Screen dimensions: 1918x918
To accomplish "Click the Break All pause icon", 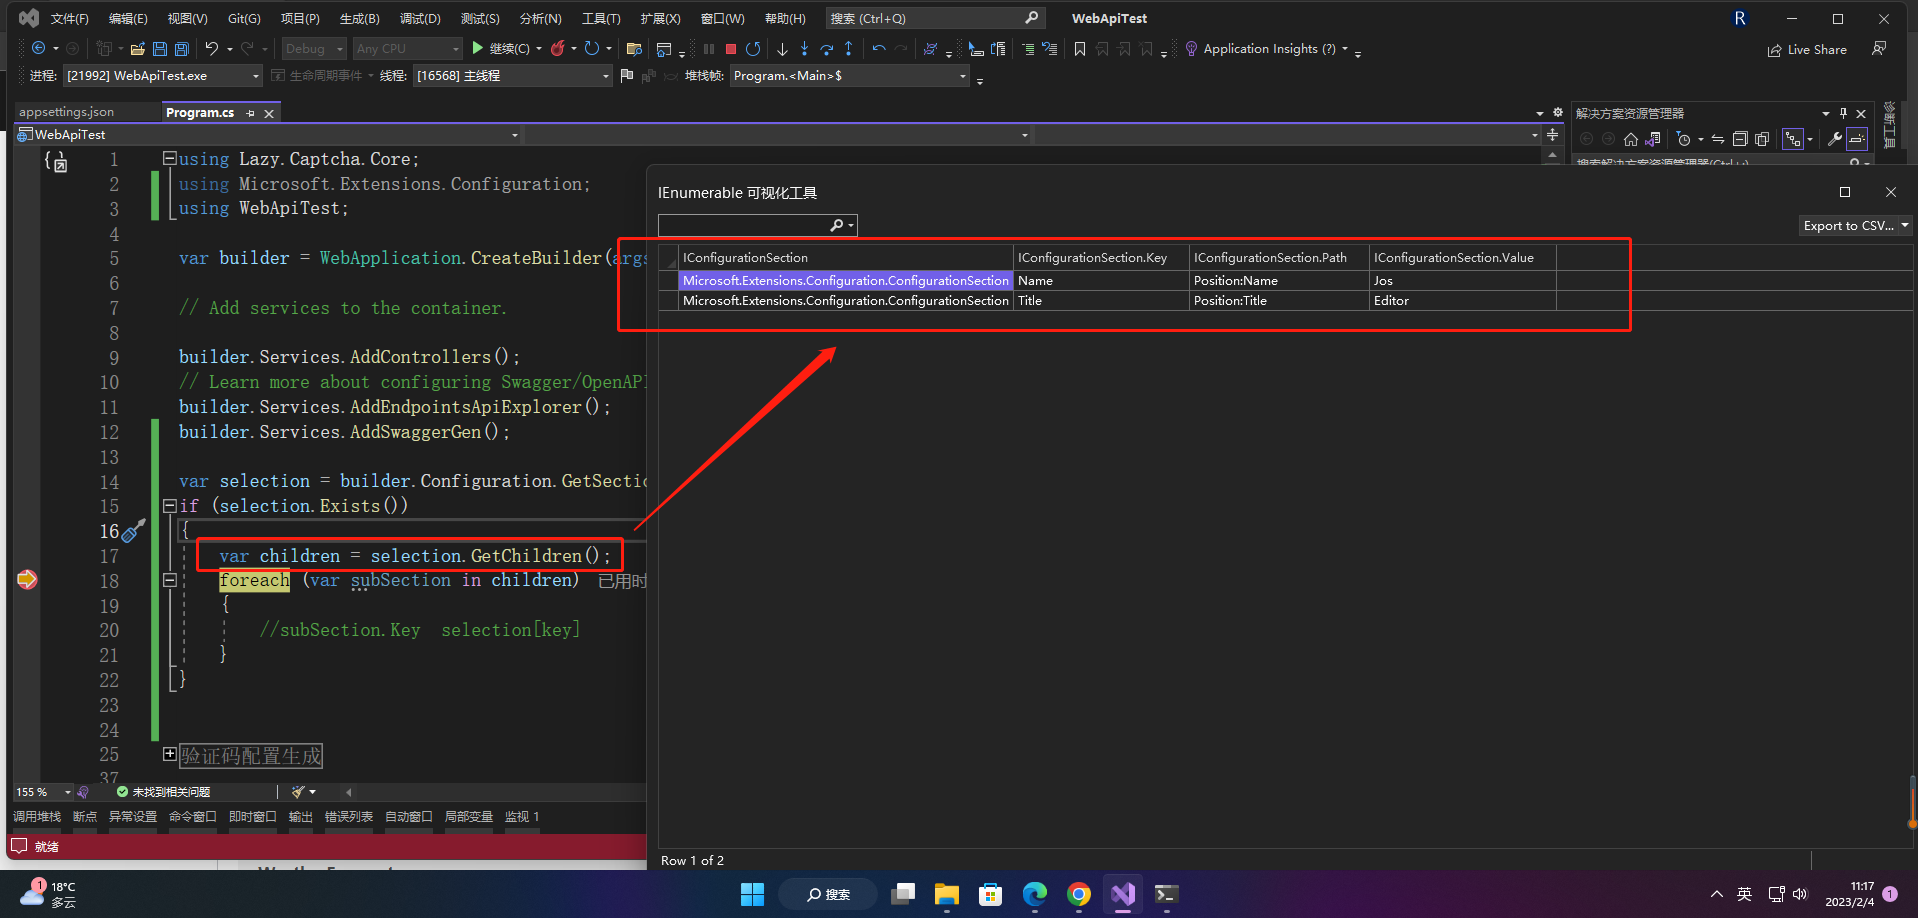I will tap(709, 48).
